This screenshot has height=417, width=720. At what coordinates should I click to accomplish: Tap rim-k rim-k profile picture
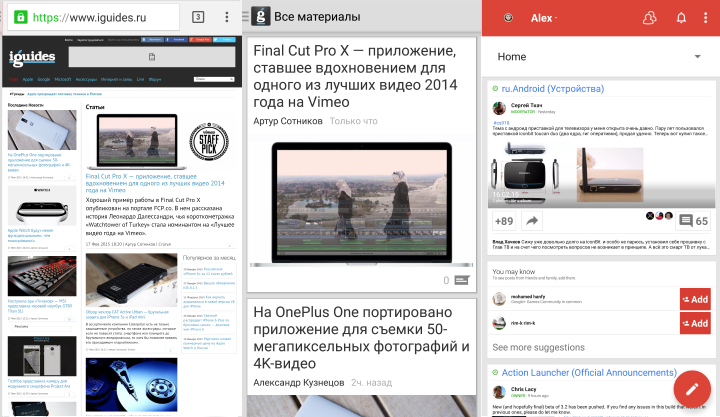(499, 323)
